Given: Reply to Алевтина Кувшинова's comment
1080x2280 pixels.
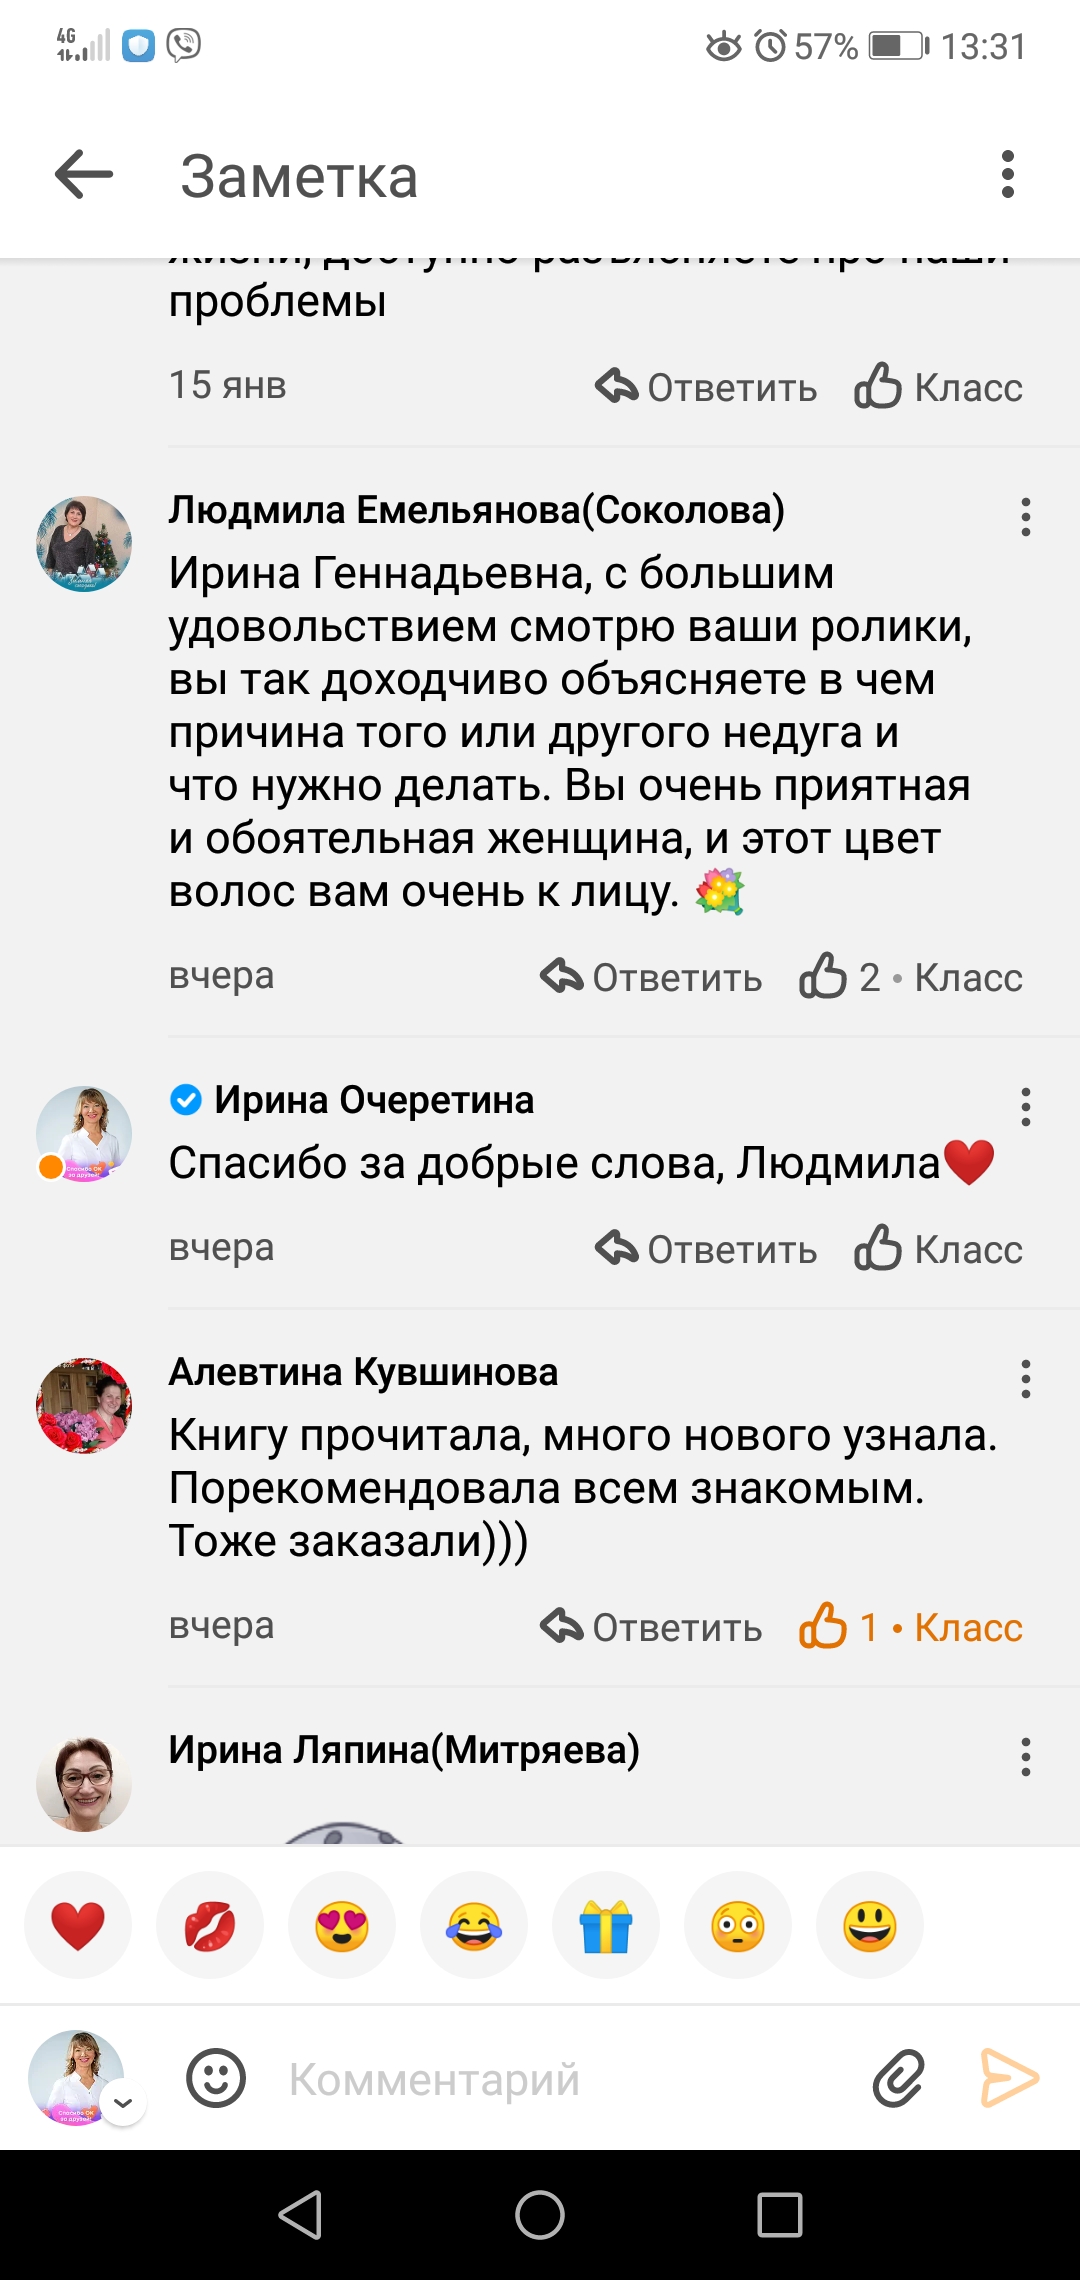Looking at the screenshot, I should (651, 1627).
